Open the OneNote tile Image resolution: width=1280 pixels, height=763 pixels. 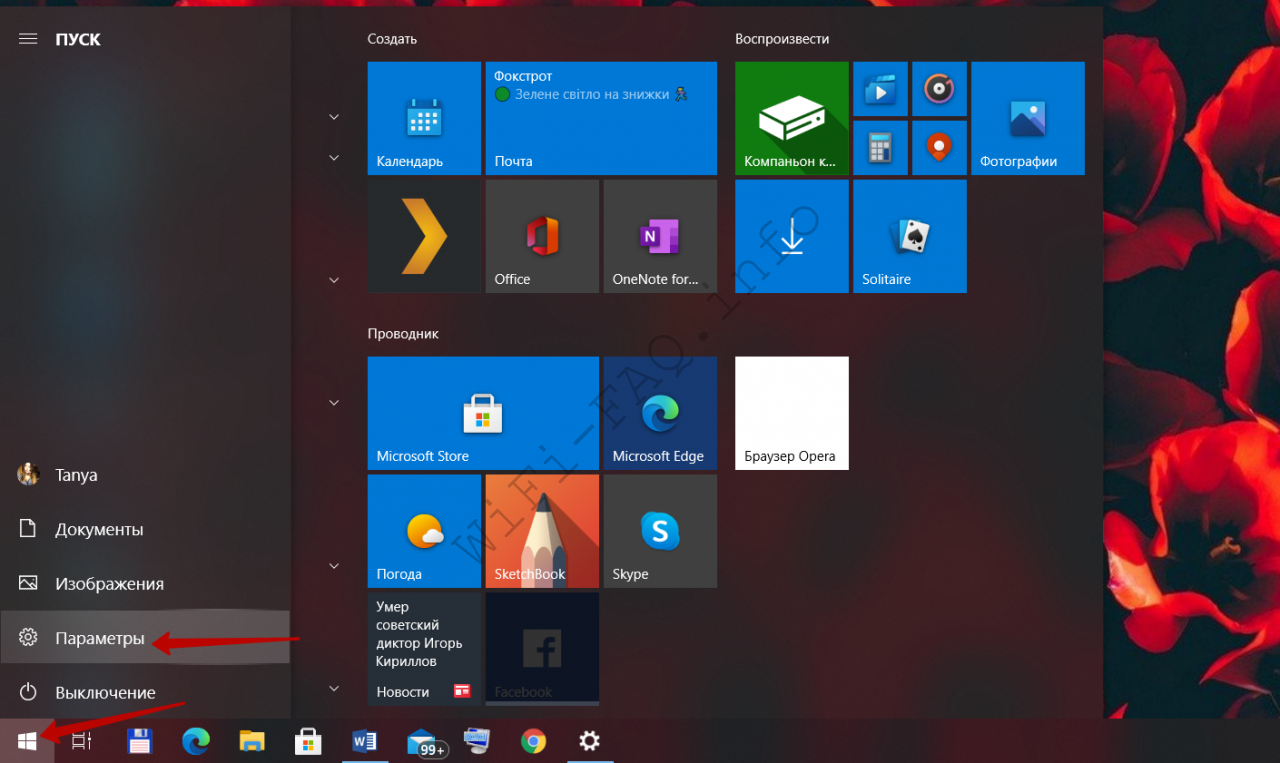[x=659, y=236]
